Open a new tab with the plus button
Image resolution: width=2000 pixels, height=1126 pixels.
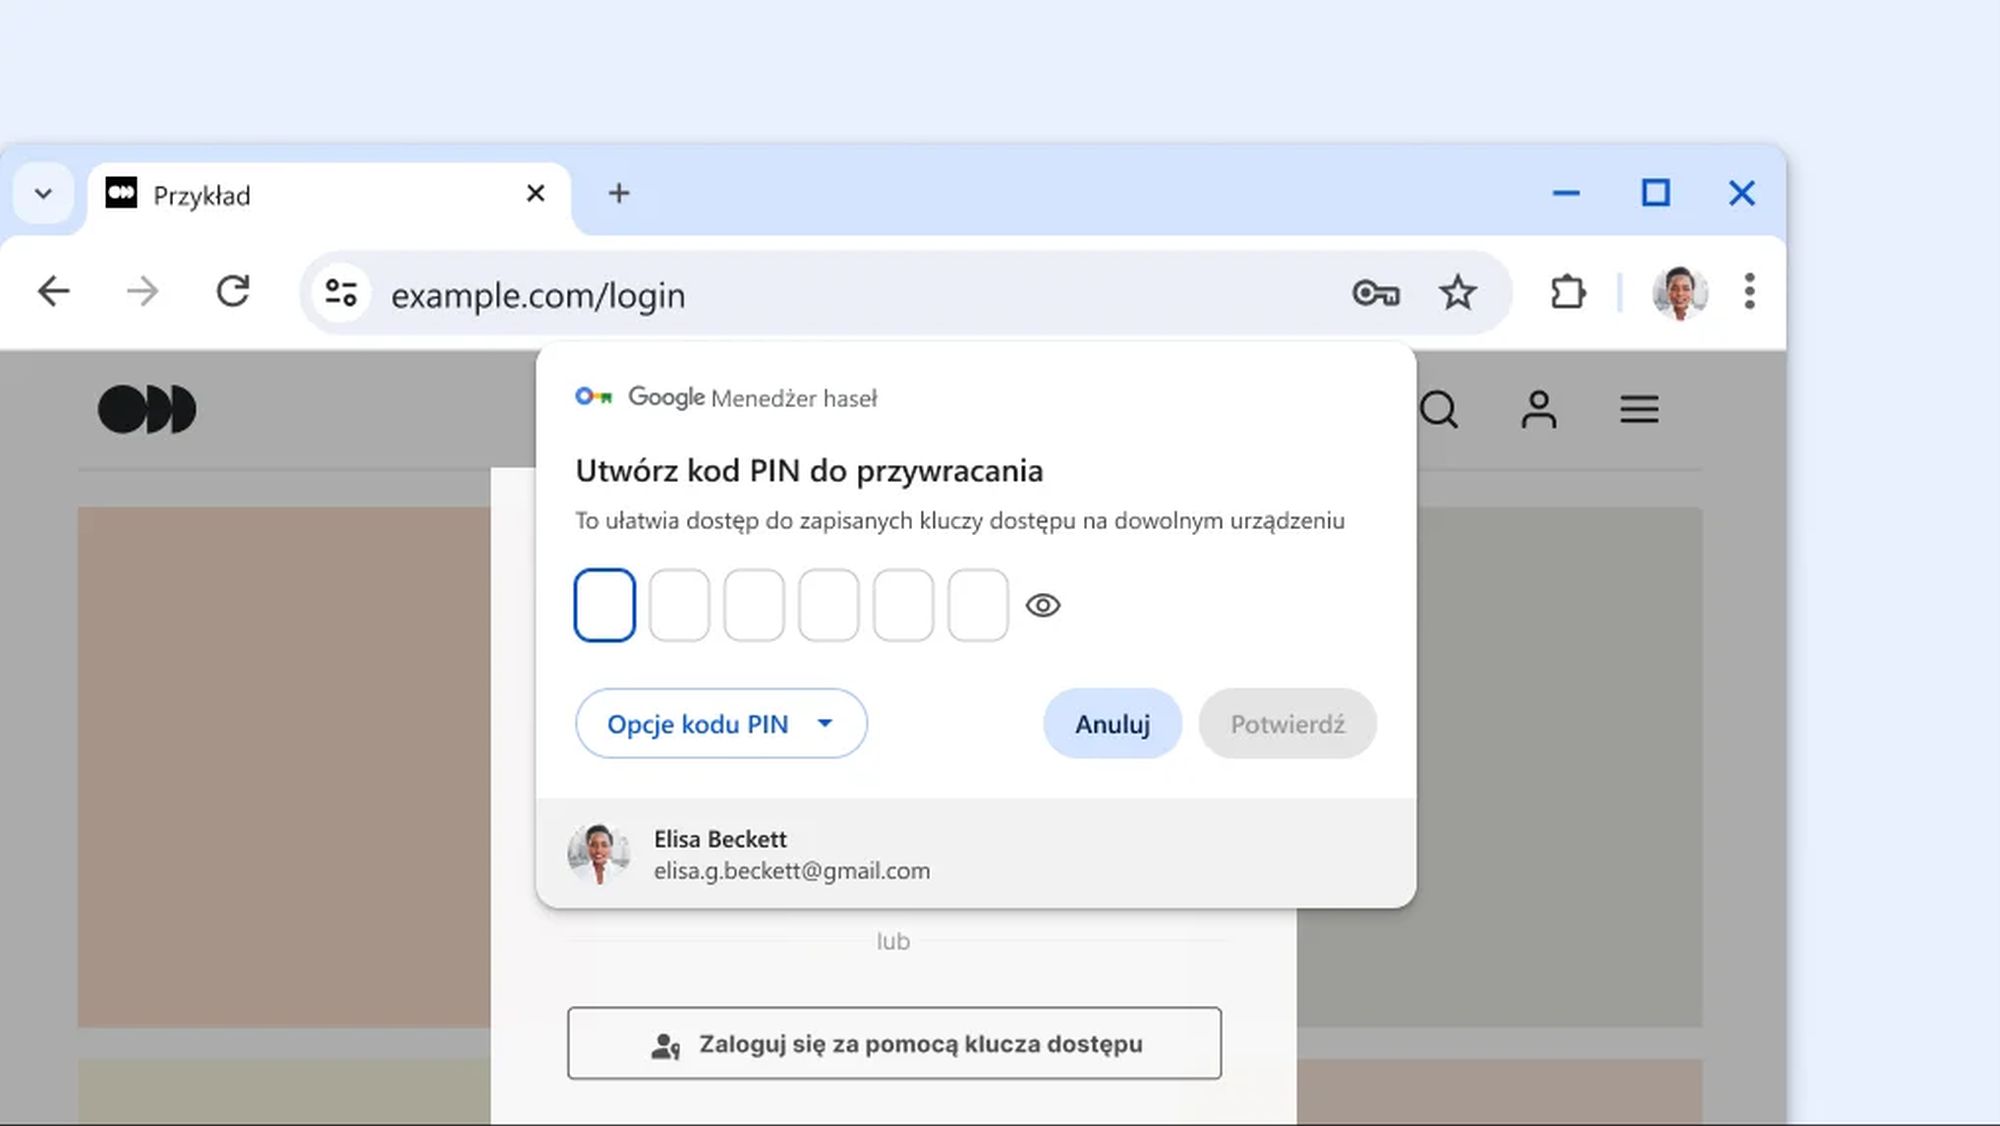(619, 193)
